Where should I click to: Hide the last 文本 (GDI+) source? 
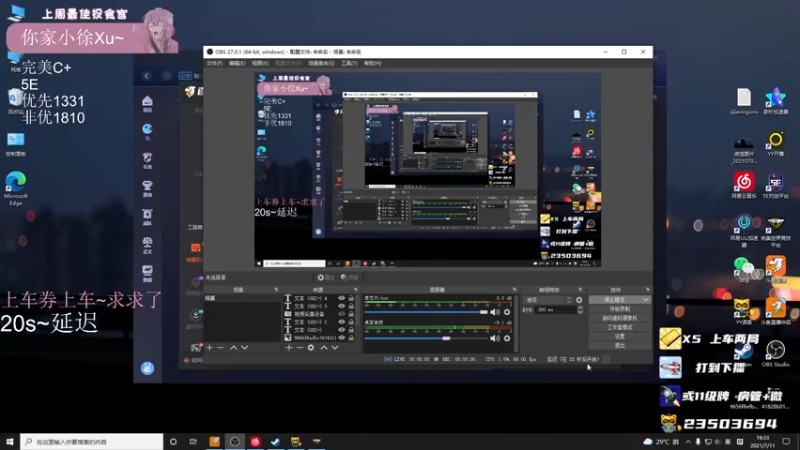coord(342,330)
